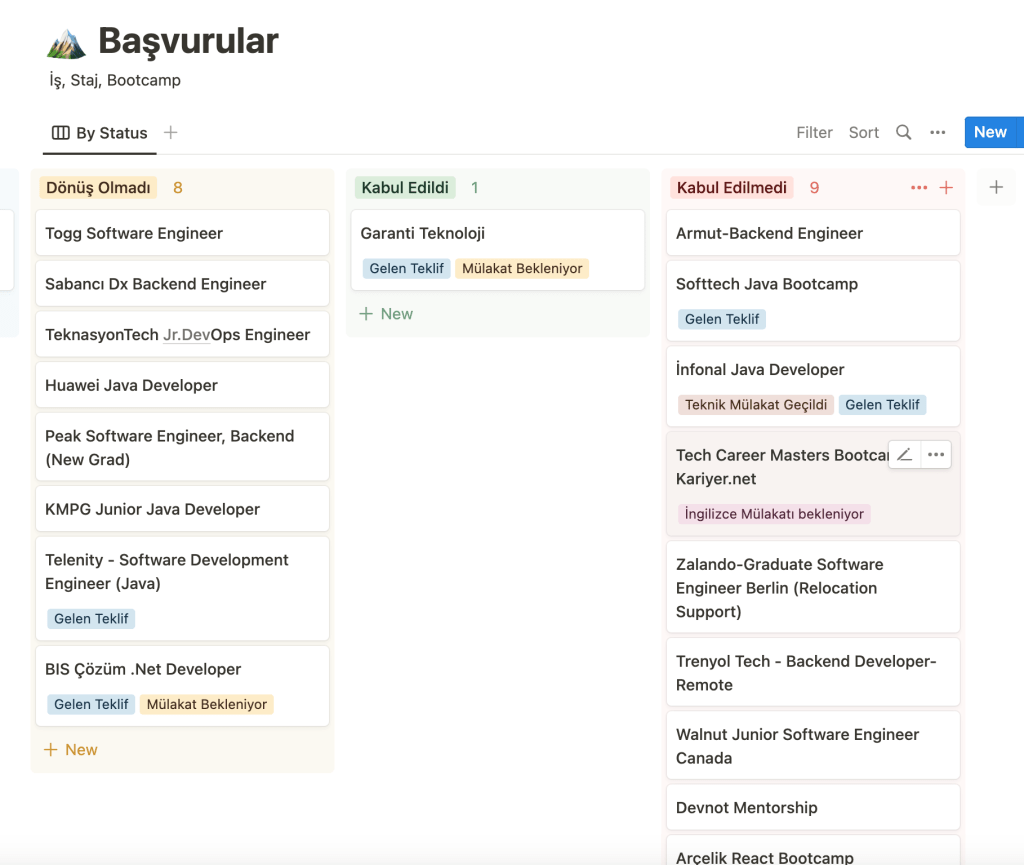Screen dimensions: 1024x865
Task: Open Kabul Edilmedi column options menu
Action: (918, 188)
